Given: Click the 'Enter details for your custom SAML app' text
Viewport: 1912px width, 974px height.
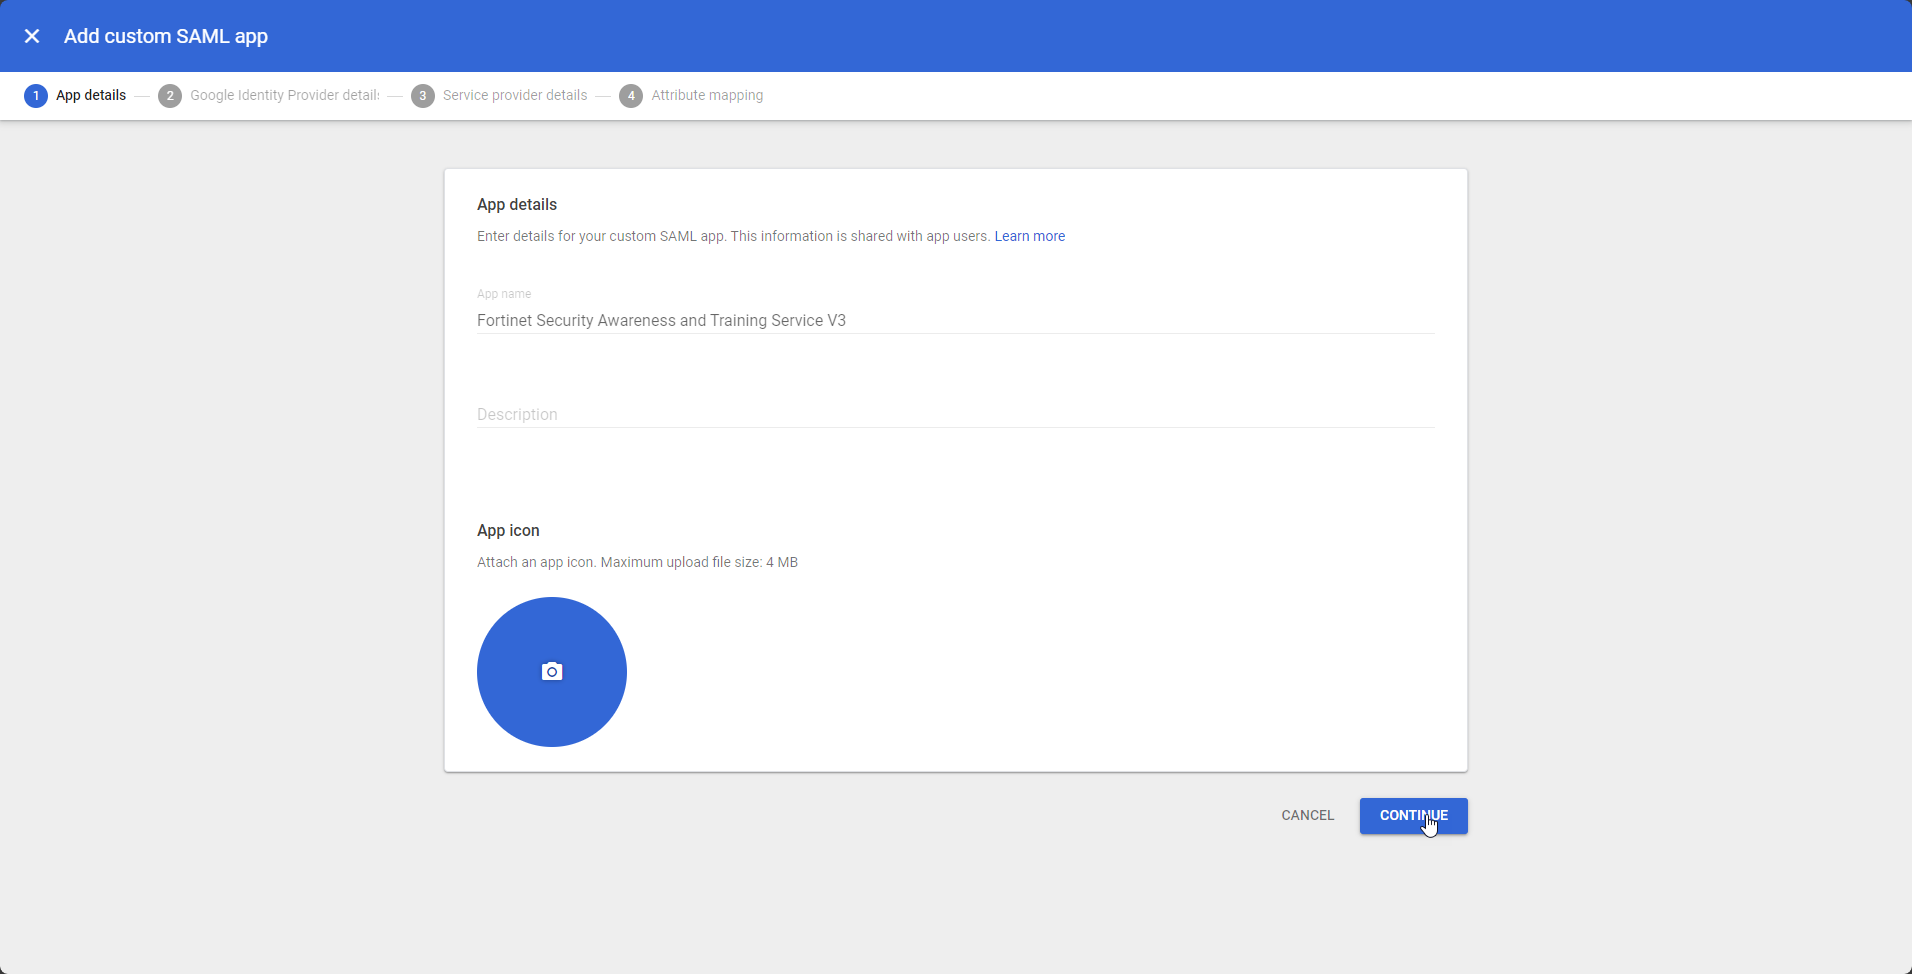Looking at the screenshot, I should click(733, 236).
